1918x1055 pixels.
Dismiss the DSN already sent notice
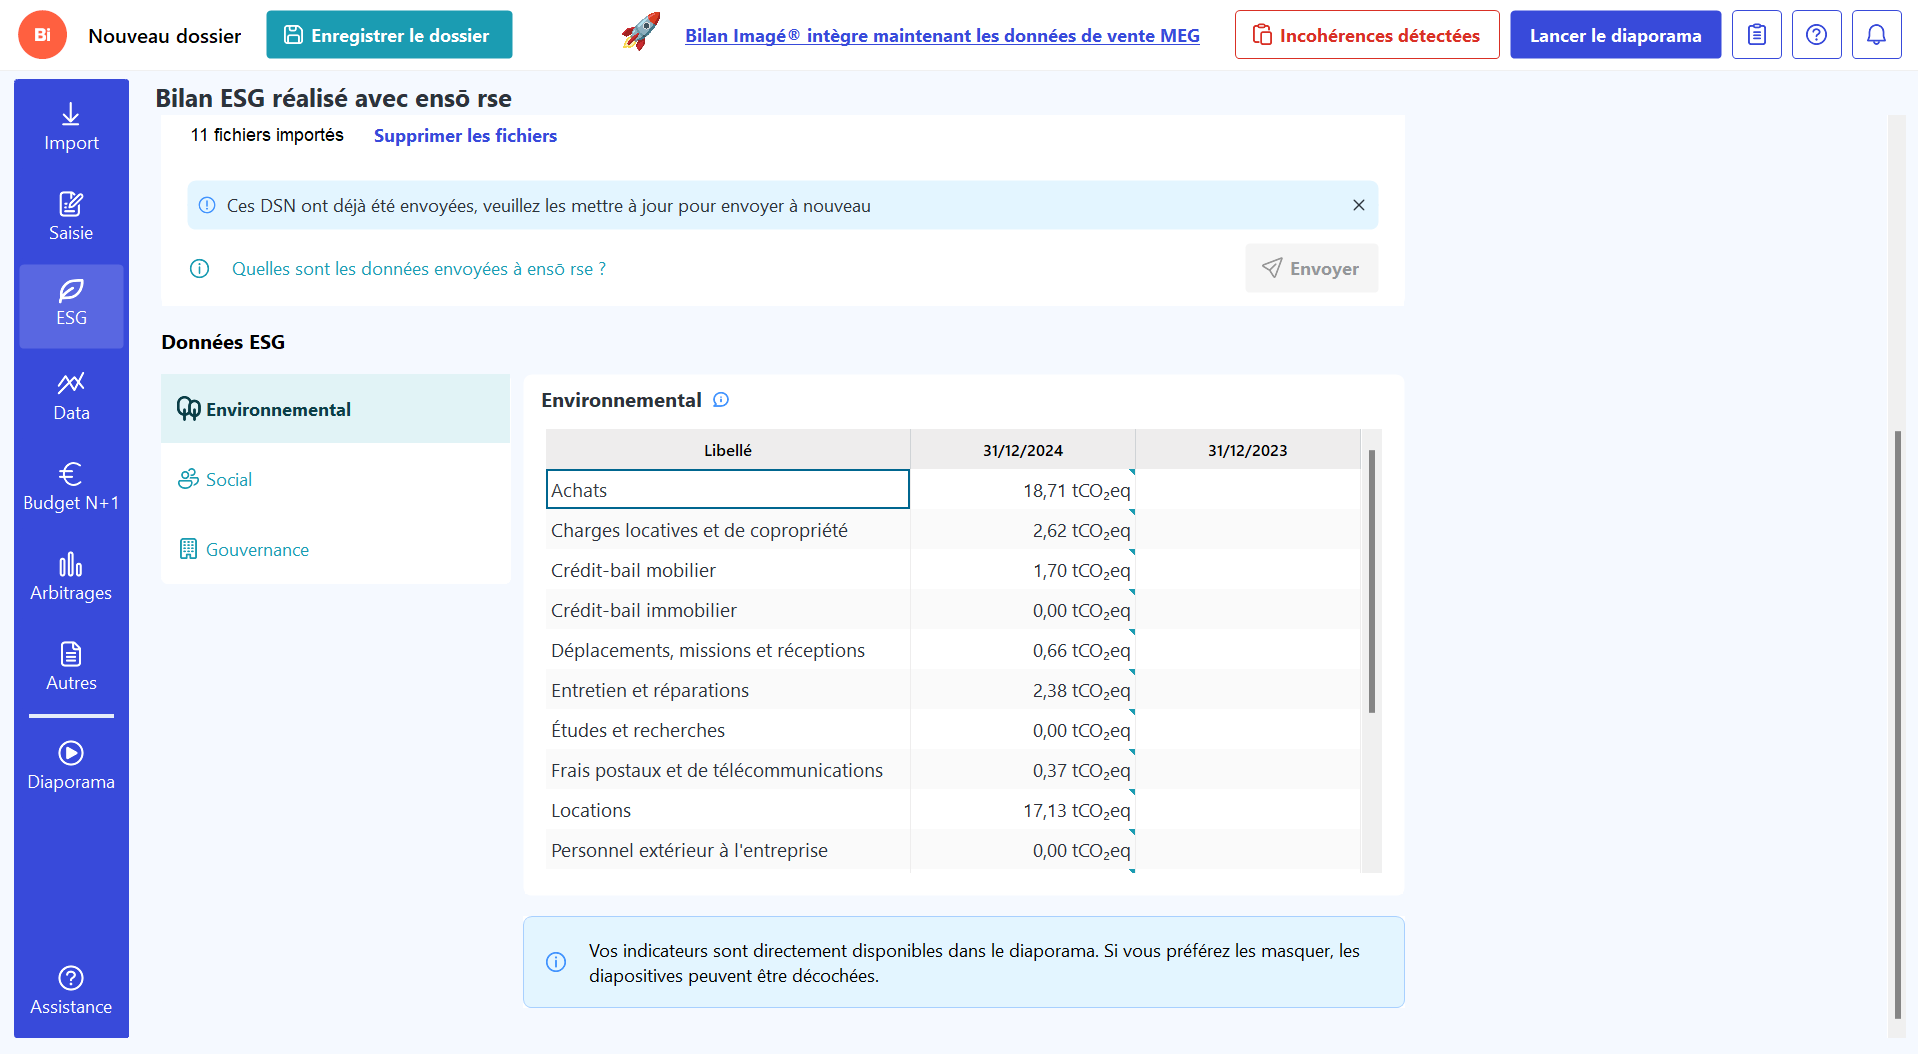(1358, 205)
